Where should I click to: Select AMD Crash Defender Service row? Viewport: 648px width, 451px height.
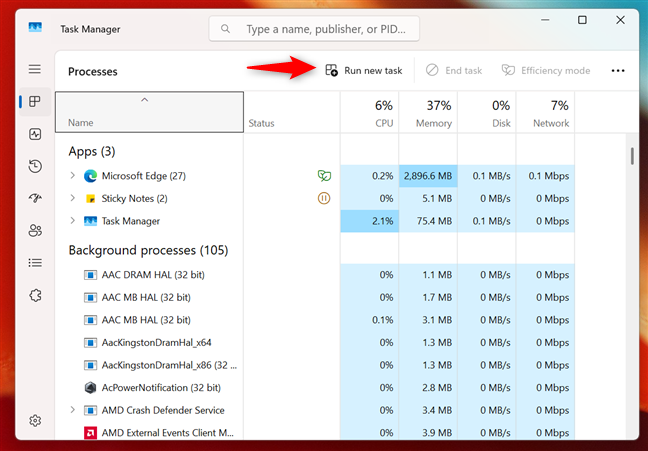(315, 410)
